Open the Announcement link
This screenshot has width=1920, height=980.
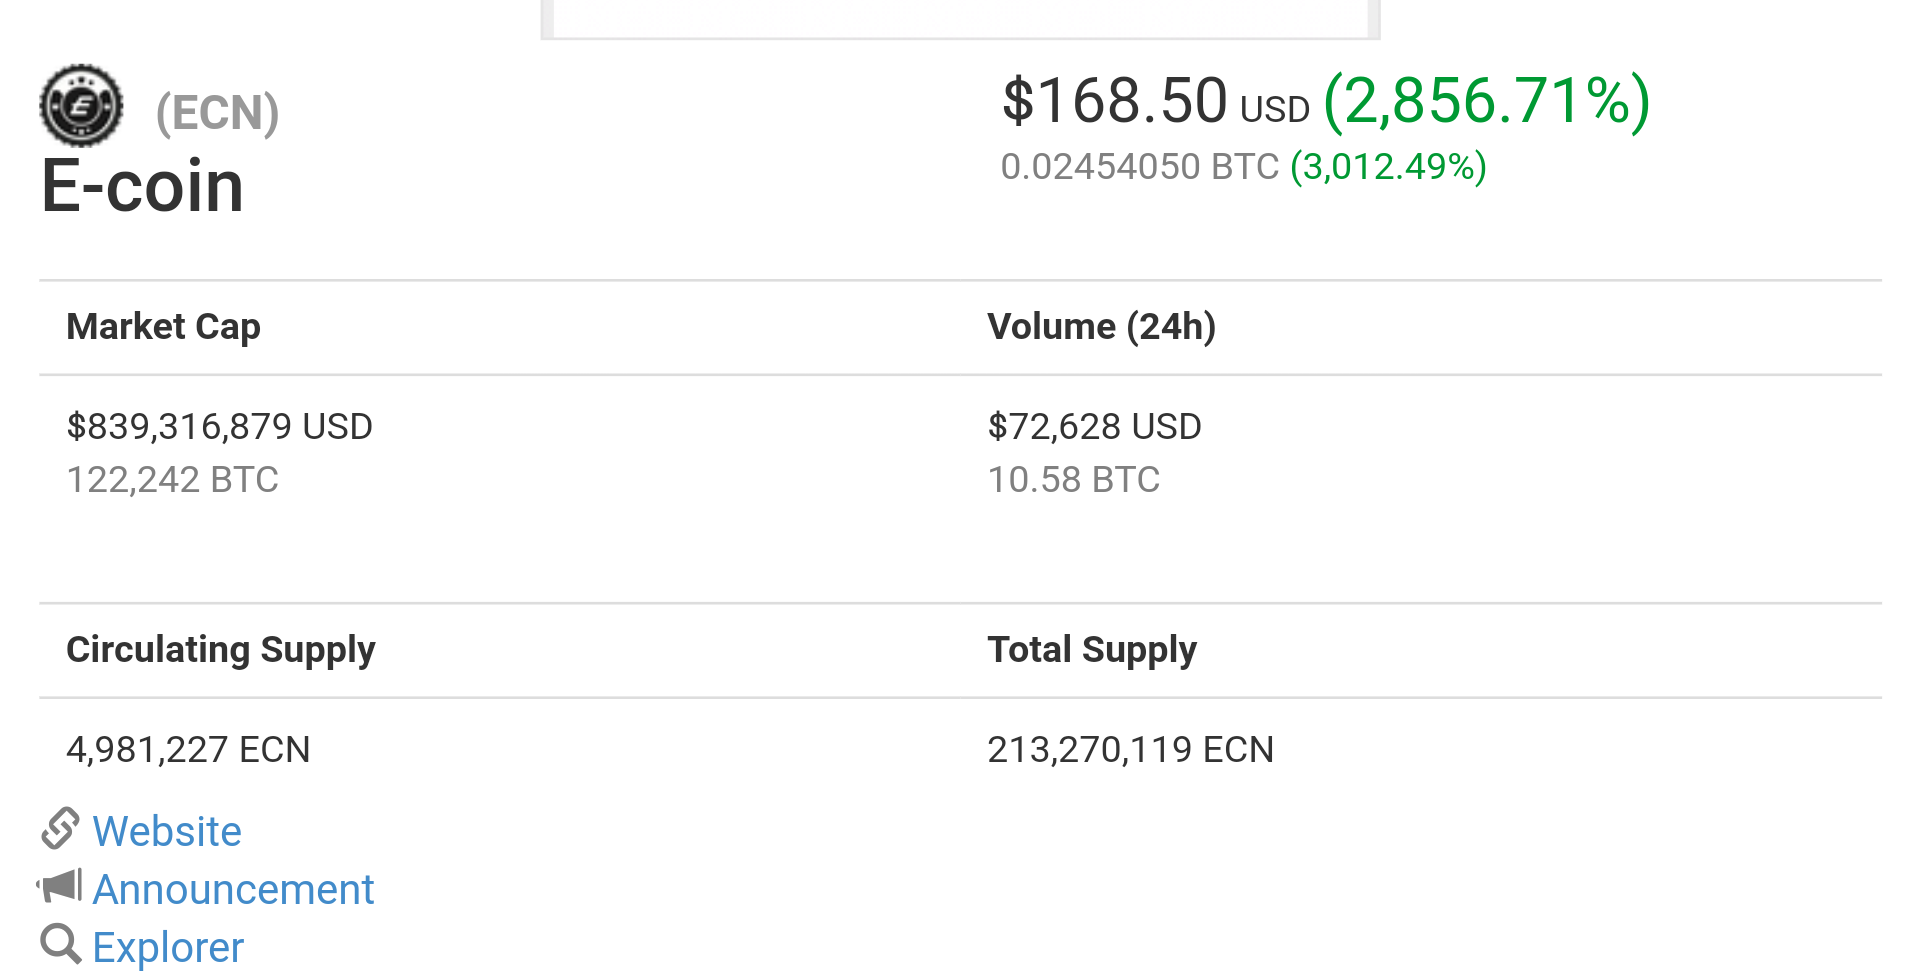(233, 889)
